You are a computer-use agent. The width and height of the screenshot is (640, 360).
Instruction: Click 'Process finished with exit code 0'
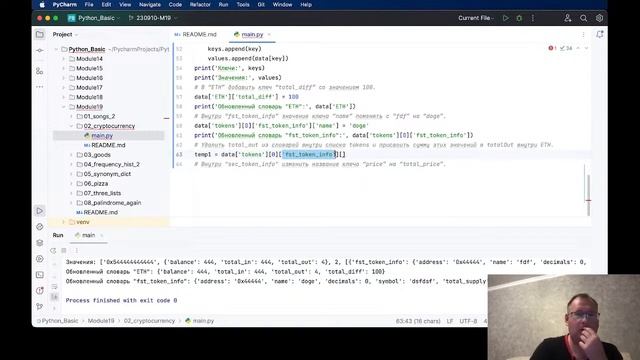click(x=121, y=300)
